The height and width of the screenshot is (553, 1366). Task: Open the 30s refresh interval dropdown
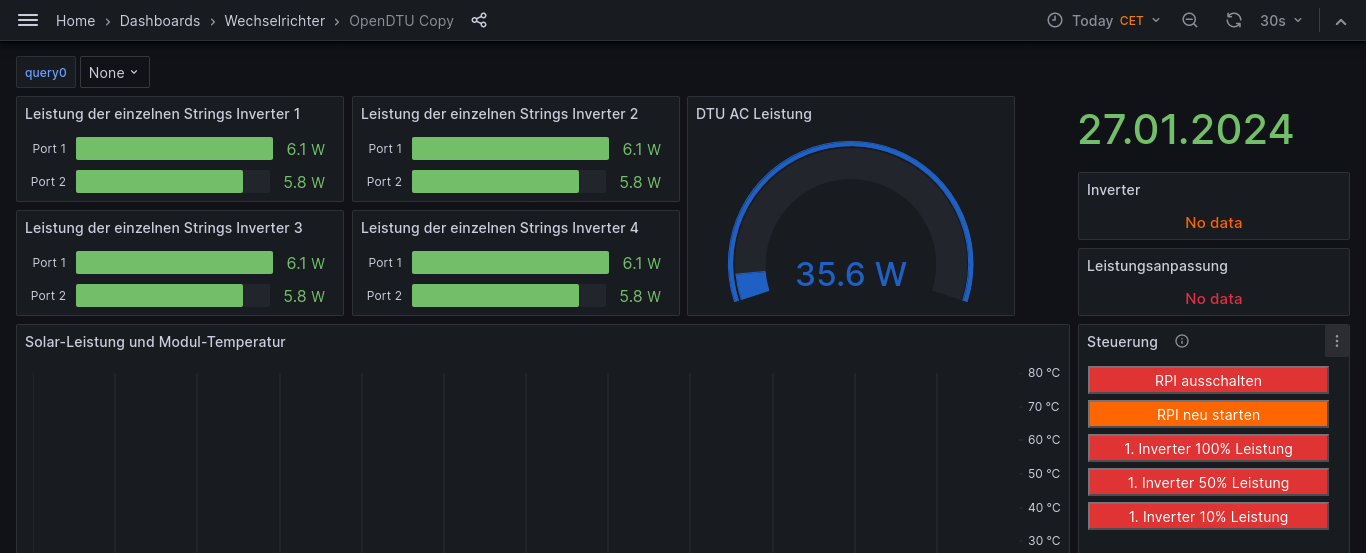pos(1281,20)
